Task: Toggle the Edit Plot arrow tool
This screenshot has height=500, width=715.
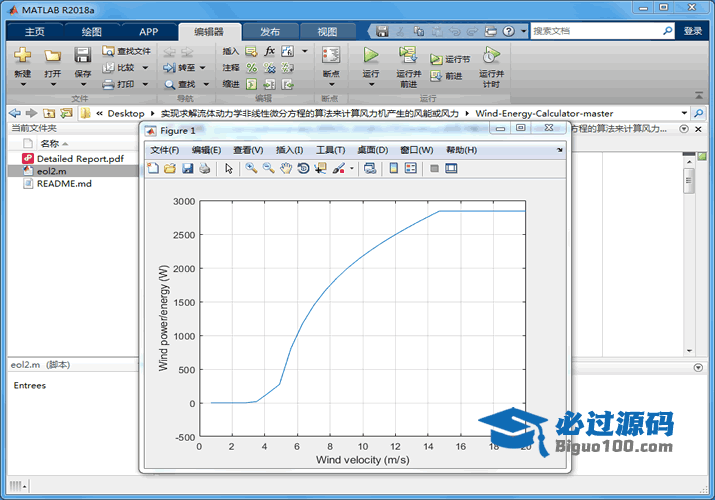Action: tap(229, 169)
